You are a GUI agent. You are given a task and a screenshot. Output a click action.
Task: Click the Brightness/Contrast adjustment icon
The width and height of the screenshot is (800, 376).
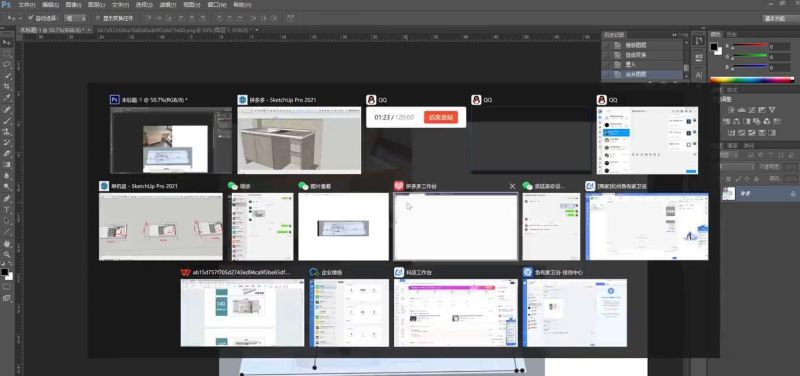(x=731, y=110)
